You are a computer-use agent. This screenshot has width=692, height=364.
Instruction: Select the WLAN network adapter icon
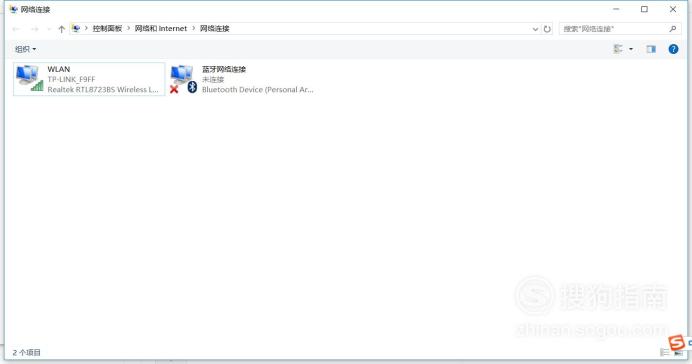tap(30, 79)
